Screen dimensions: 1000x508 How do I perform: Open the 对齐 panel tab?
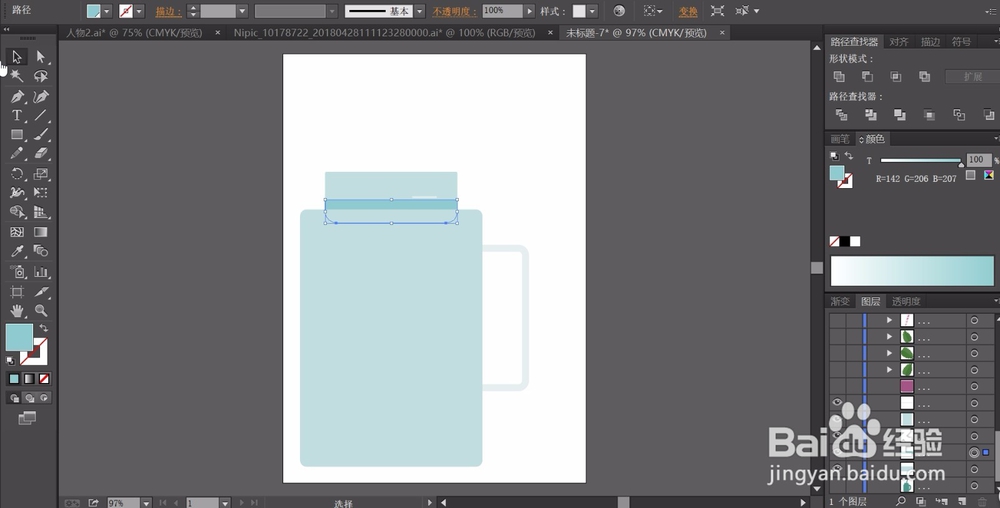coord(899,41)
